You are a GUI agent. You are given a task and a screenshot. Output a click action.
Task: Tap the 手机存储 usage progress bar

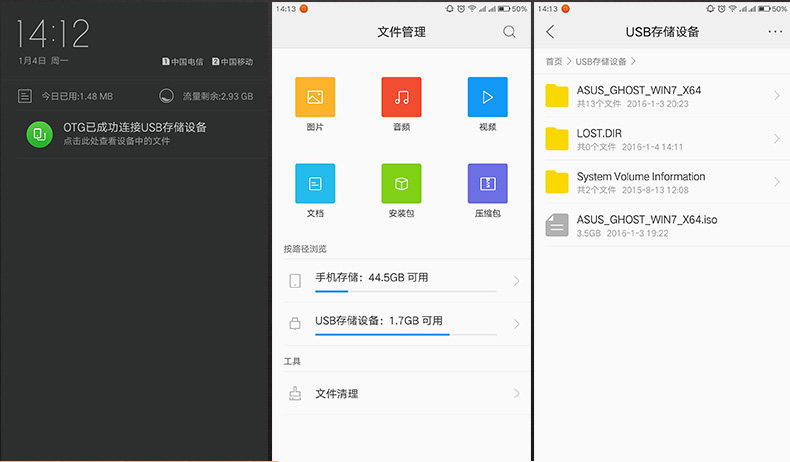(x=406, y=291)
